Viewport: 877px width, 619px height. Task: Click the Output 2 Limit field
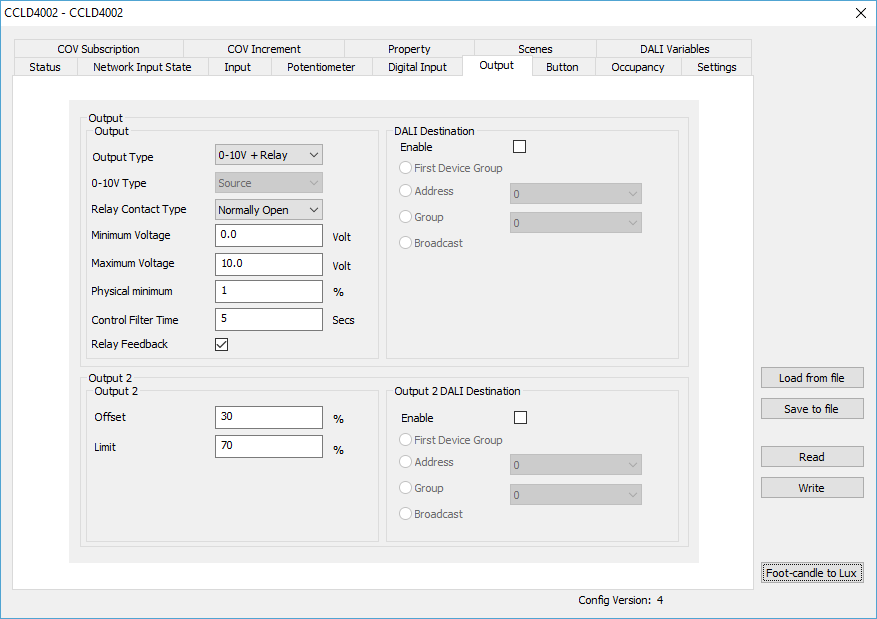(268, 446)
